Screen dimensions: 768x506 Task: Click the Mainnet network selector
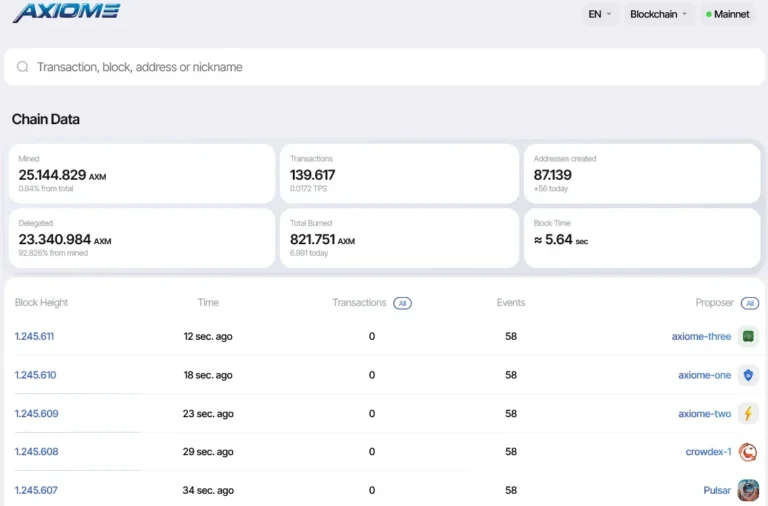(x=728, y=14)
